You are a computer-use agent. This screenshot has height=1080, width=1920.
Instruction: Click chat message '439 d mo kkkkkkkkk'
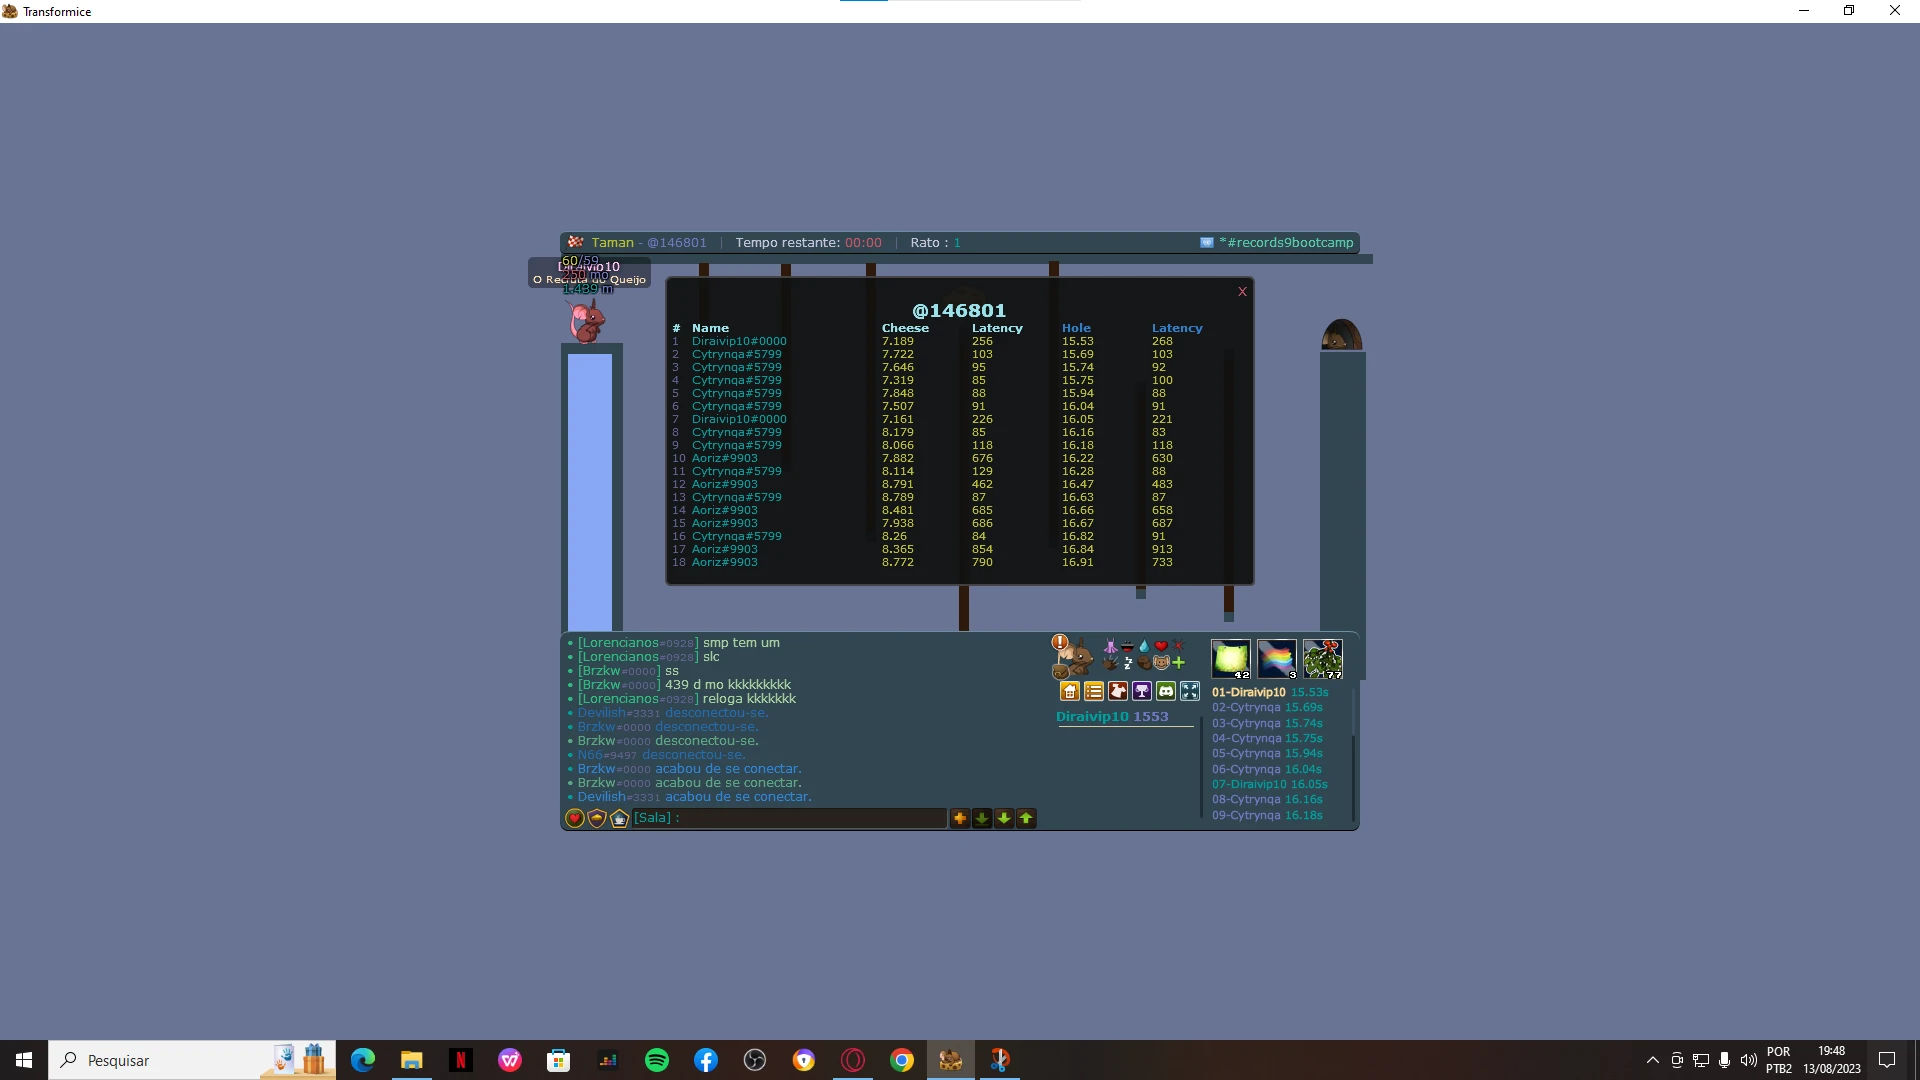(x=728, y=685)
